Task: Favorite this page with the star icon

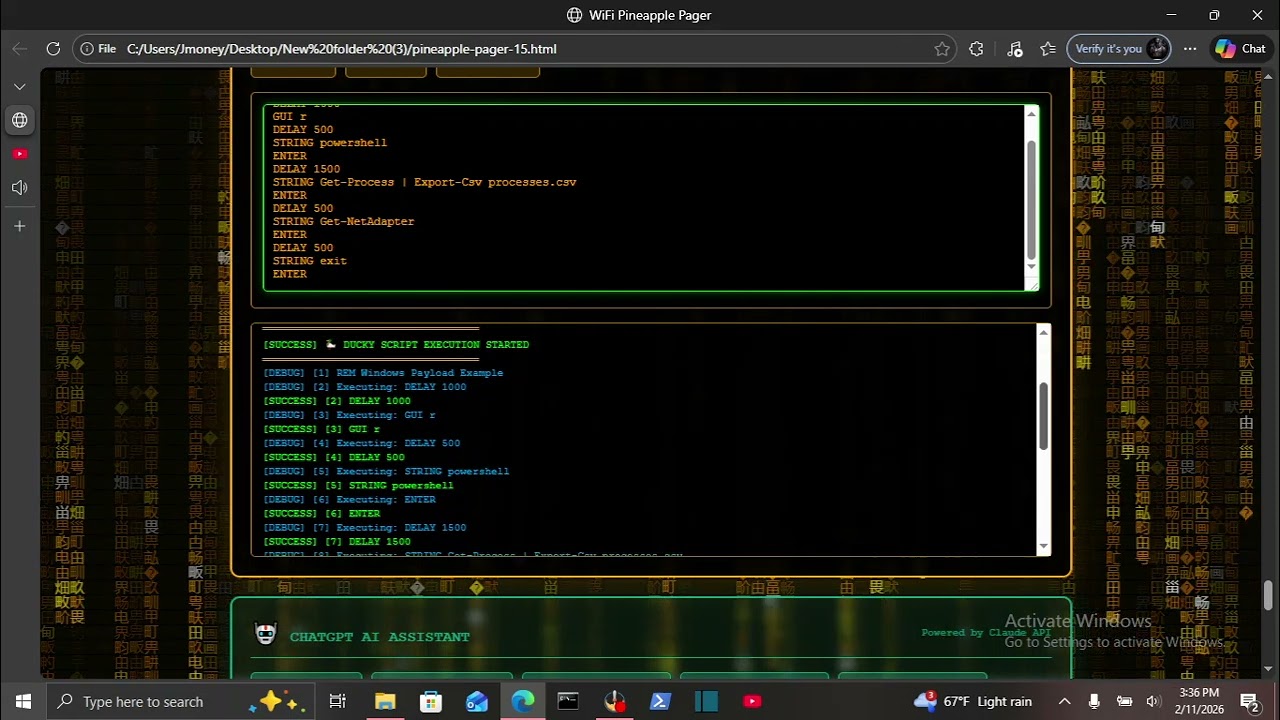Action: pyautogui.click(x=942, y=48)
